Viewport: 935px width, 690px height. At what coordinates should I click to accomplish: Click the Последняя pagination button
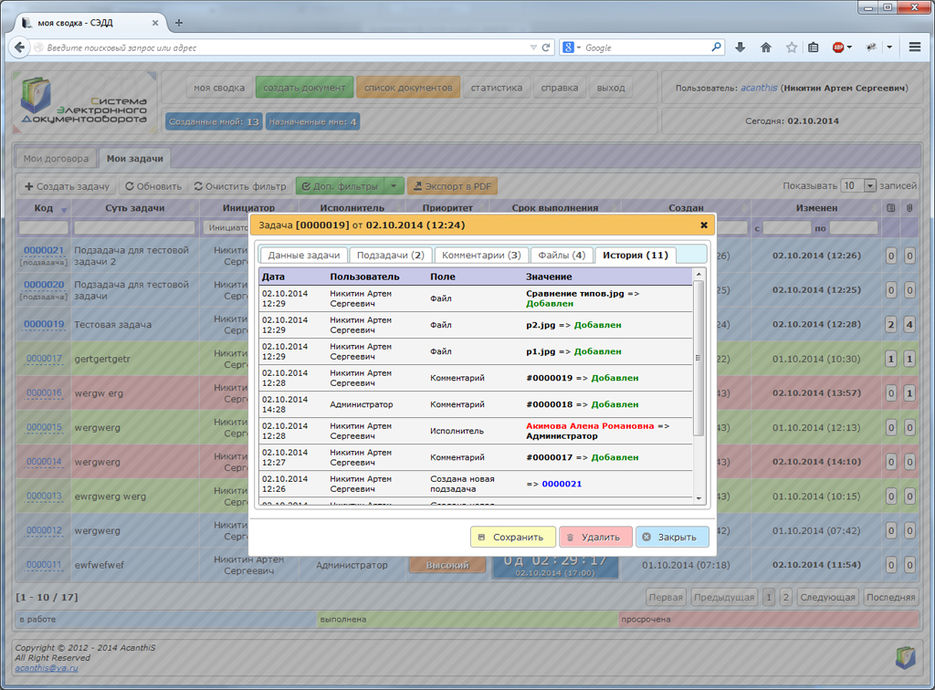890,597
